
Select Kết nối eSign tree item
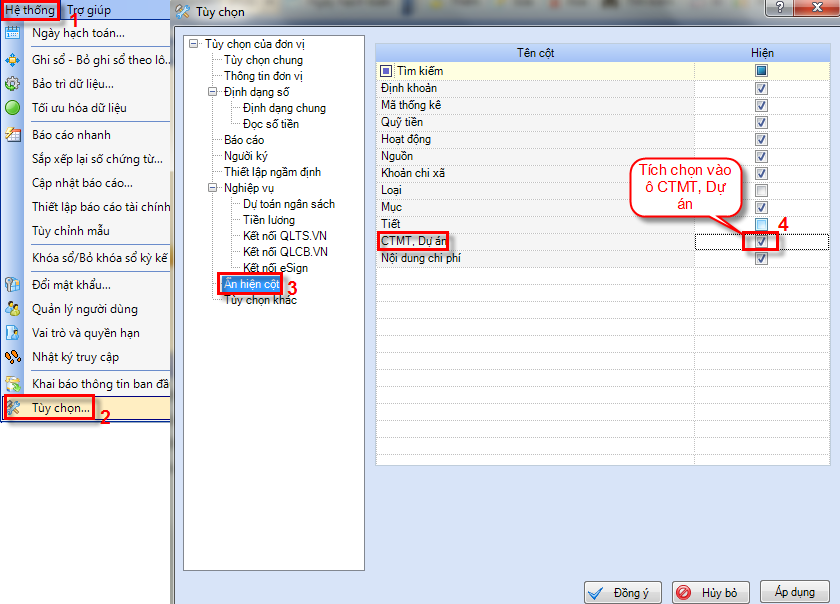275,268
